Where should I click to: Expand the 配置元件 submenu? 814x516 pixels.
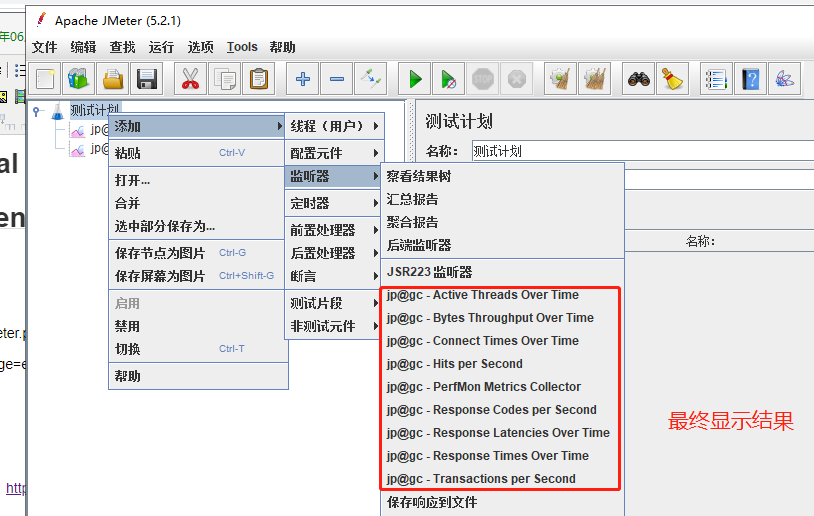334,153
